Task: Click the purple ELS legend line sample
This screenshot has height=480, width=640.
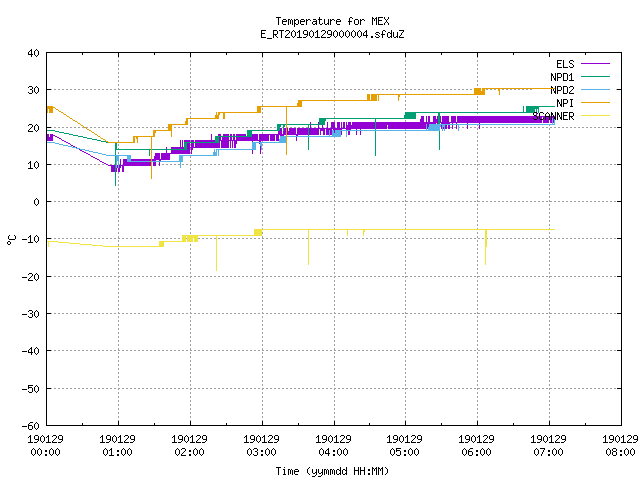Action: tap(595, 64)
